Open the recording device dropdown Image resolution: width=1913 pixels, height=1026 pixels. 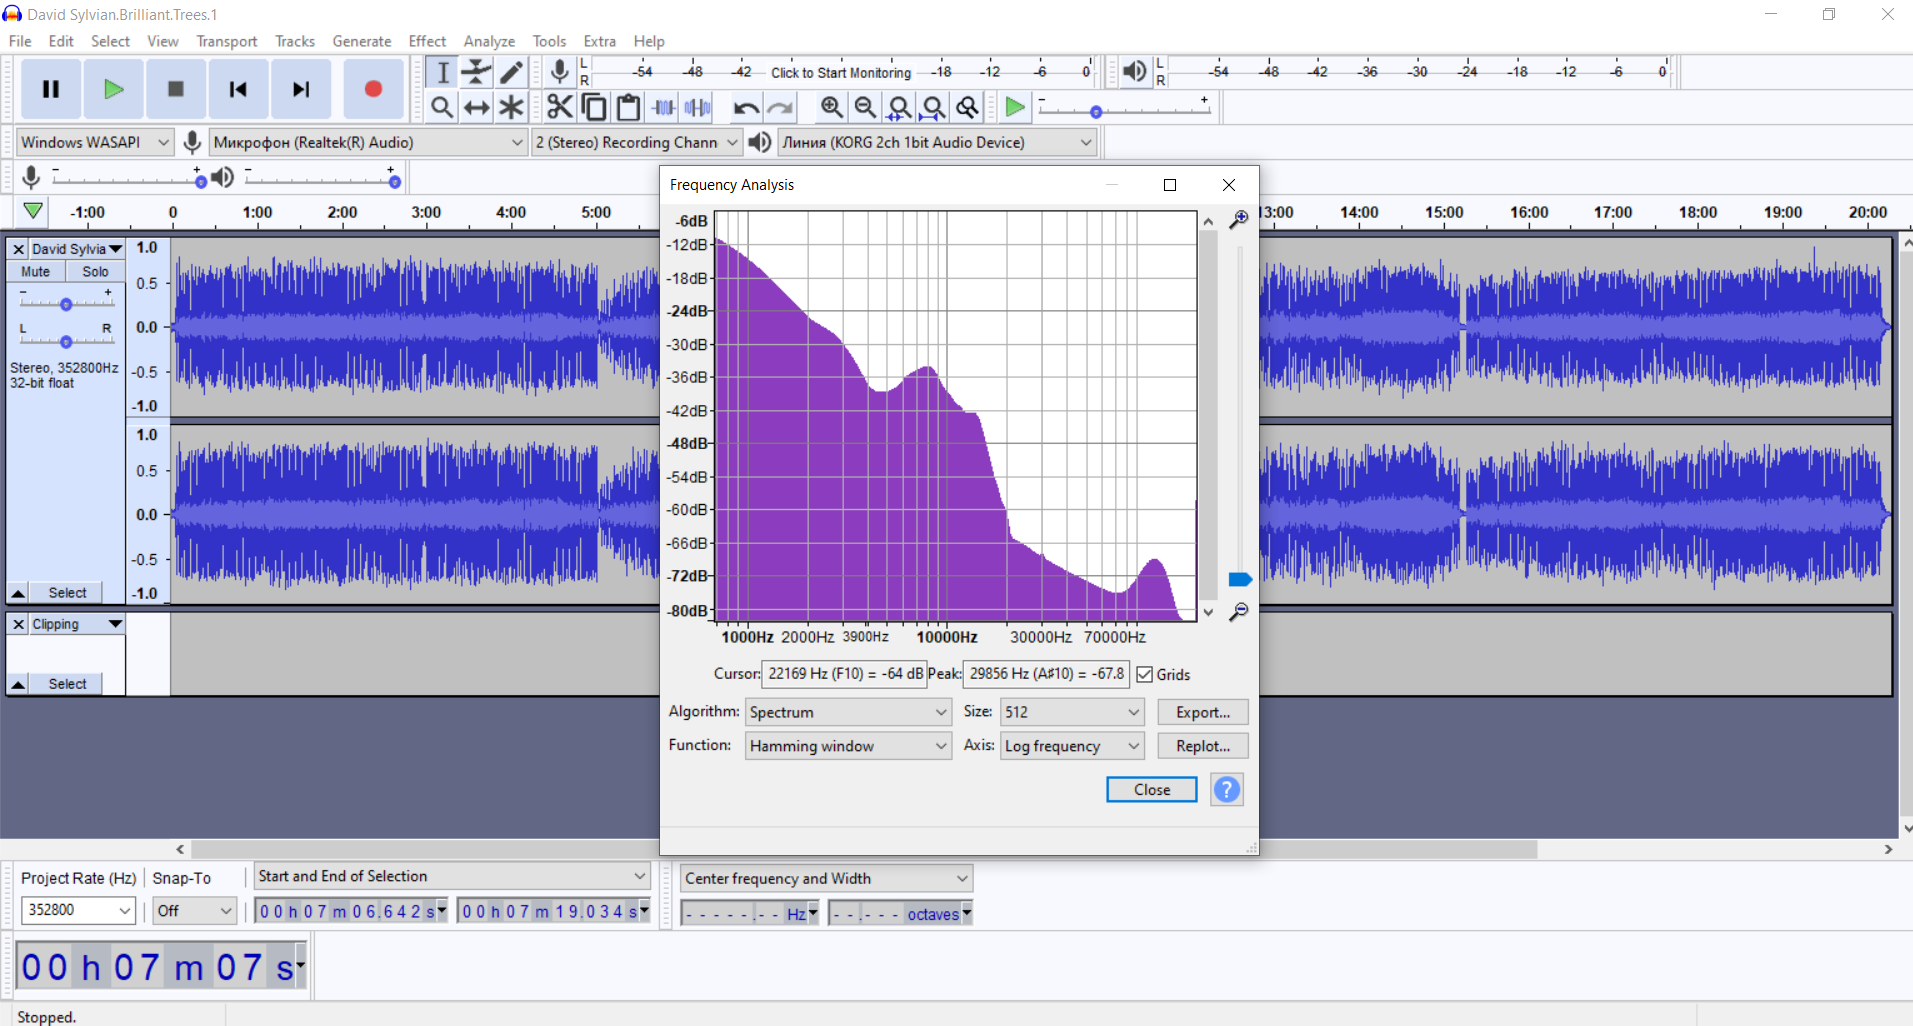click(x=368, y=142)
